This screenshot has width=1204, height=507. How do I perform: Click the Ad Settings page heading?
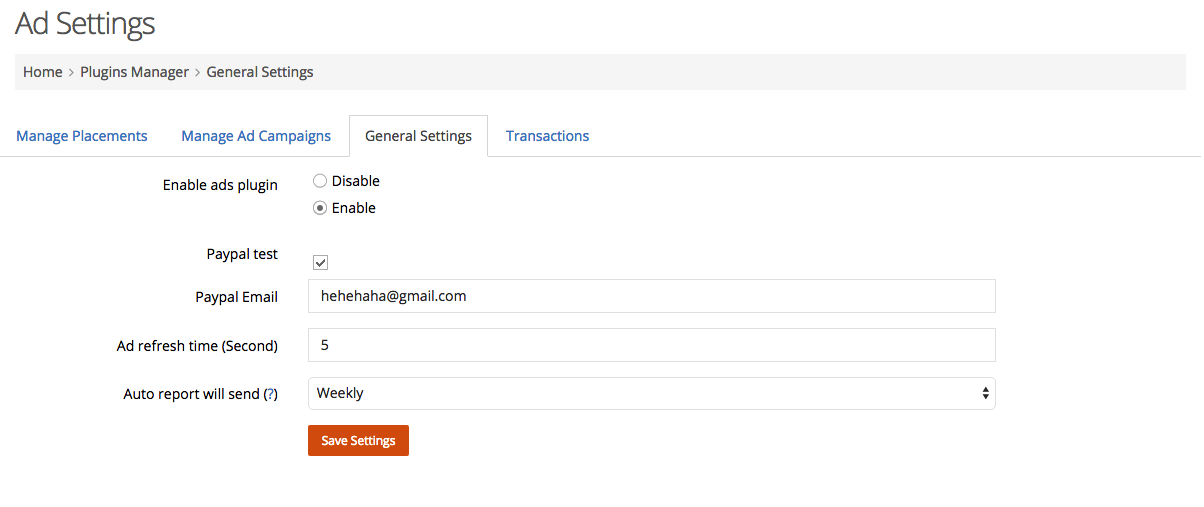click(85, 23)
